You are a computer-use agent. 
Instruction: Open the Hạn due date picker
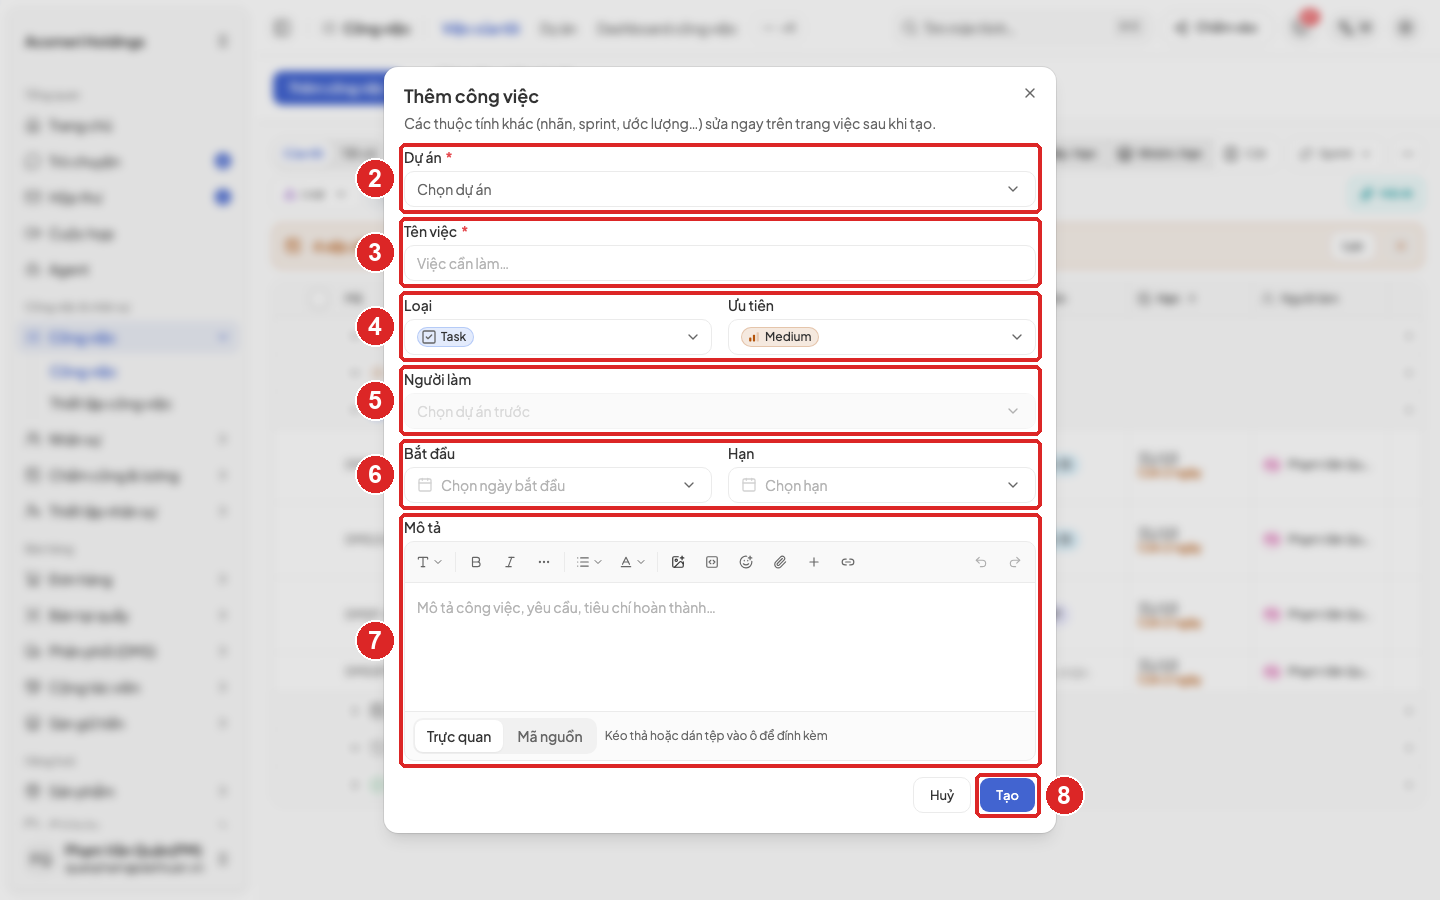pos(882,486)
